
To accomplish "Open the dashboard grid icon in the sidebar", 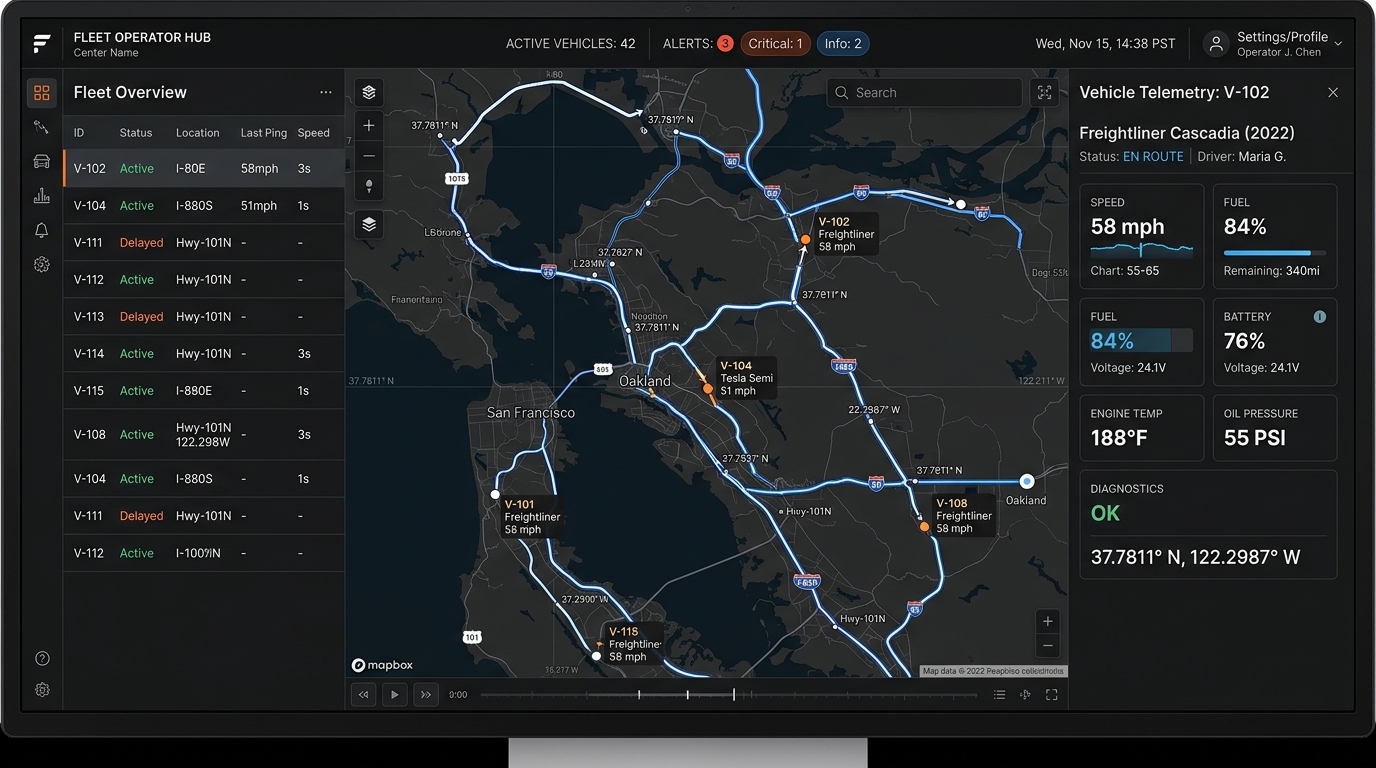I will [x=41, y=93].
